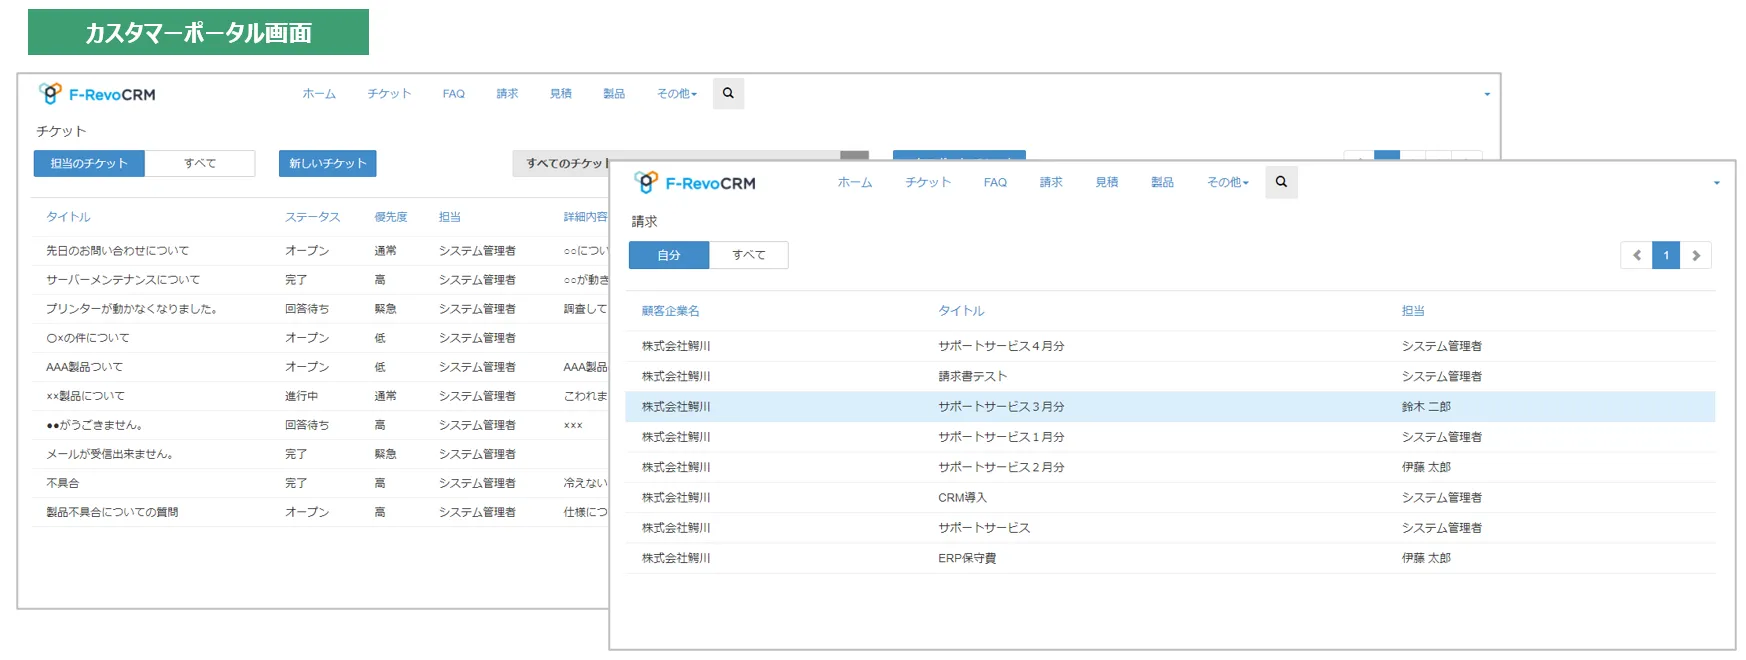The image size is (1746, 660).
Task: Open ホーム in the invoice window
Action: [x=855, y=182]
